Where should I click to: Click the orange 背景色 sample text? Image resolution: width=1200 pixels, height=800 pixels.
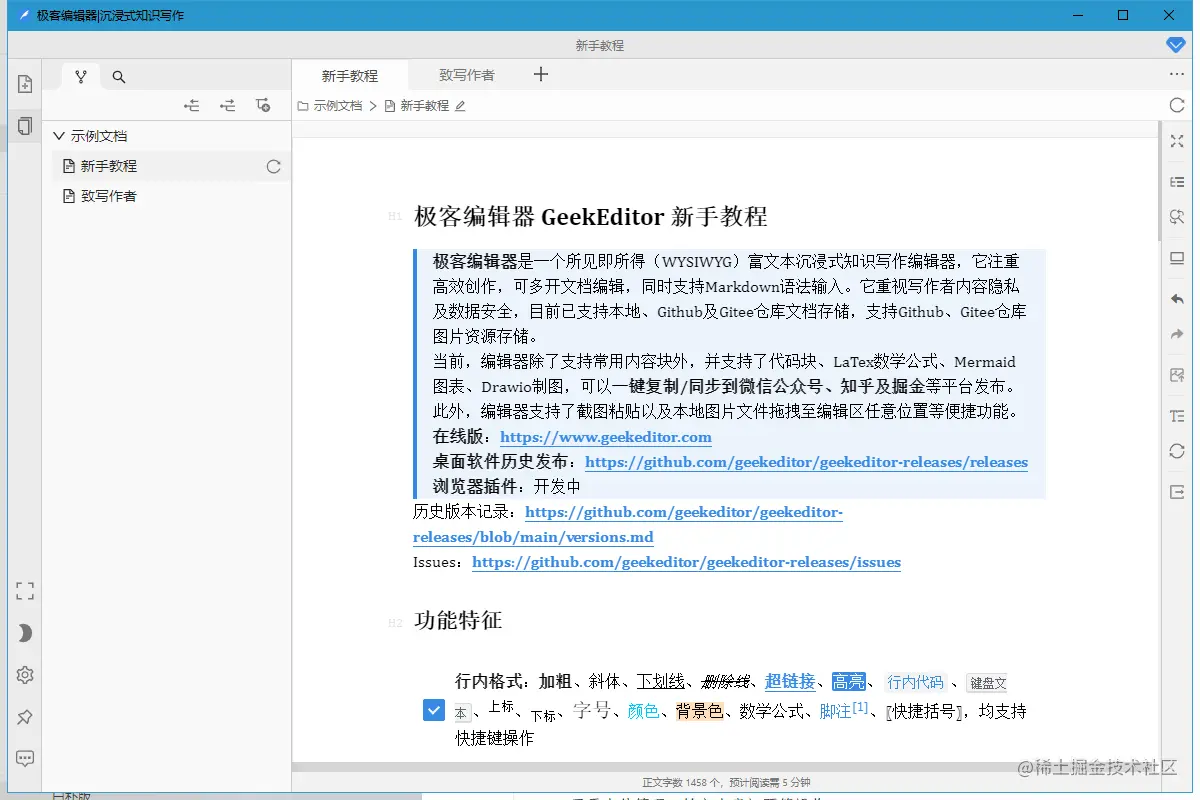[699, 711]
